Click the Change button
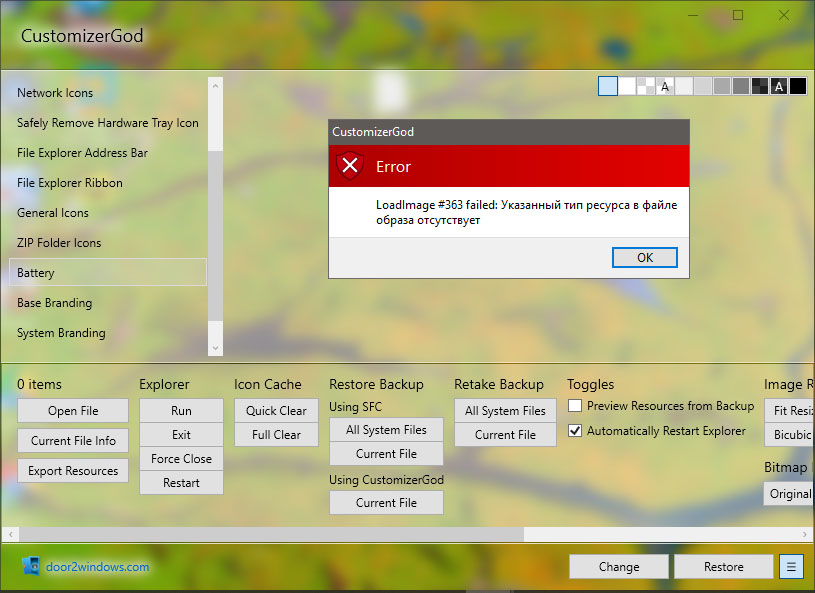The width and height of the screenshot is (815, 593). click(x=619, y=566)
